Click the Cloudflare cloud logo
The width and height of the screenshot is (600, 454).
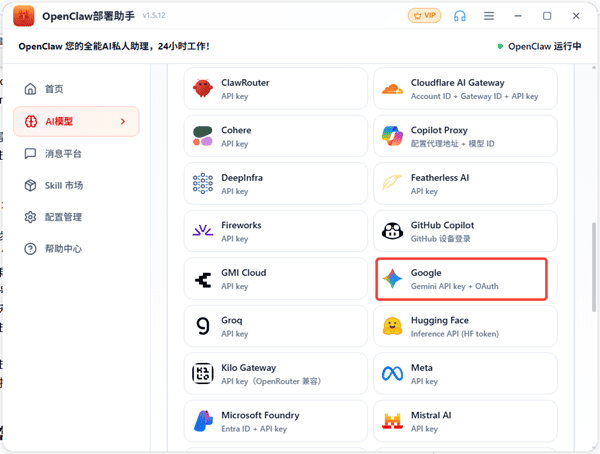tap(392, 89)
